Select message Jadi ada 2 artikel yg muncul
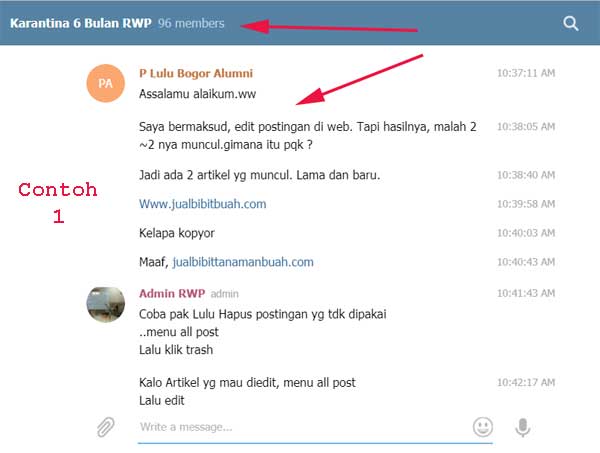The width and height of the screenshot is (600, 453). (259, 175)
